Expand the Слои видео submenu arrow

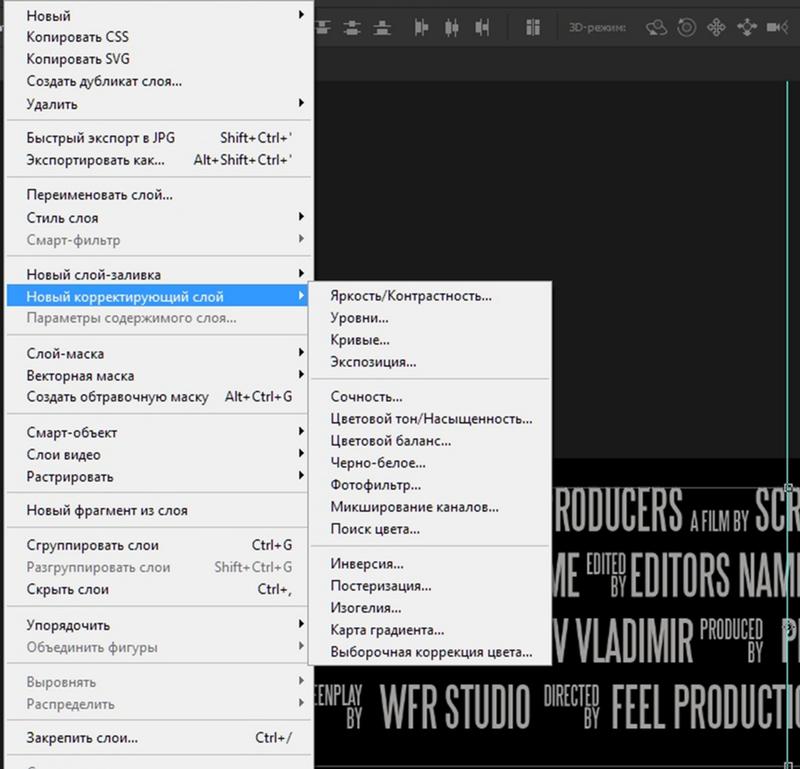point(301,454)
